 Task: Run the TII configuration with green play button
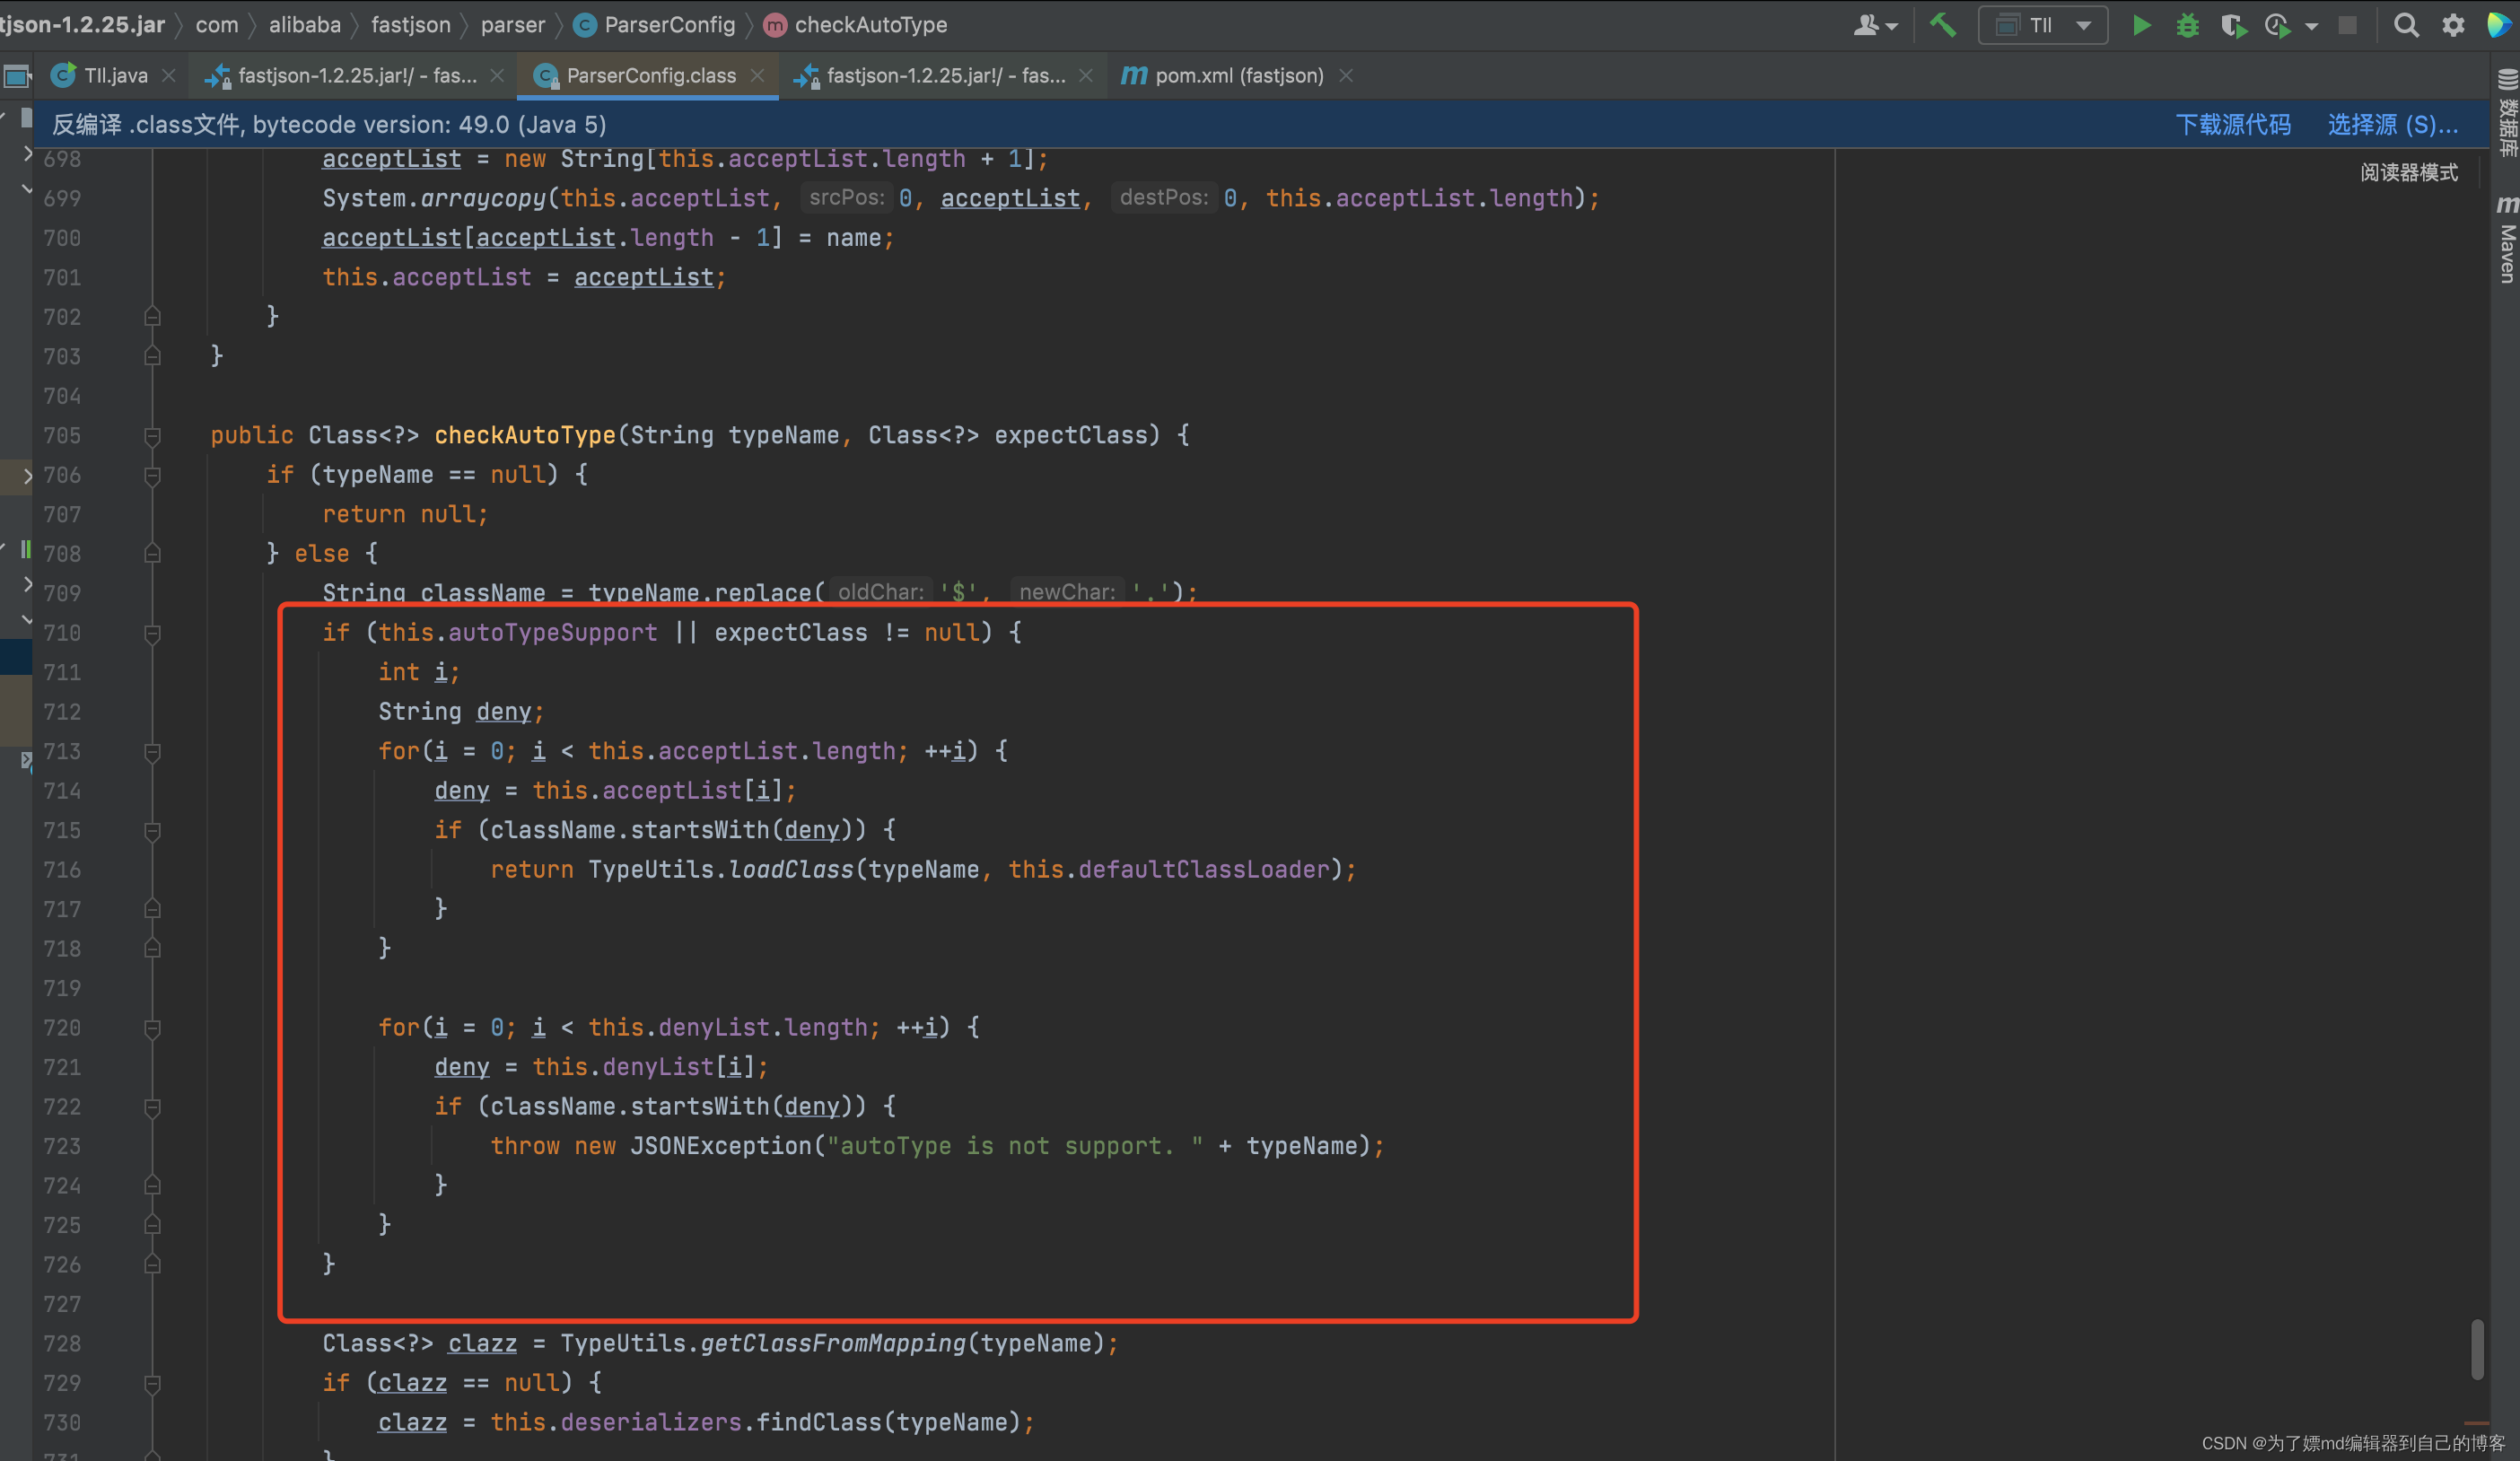[x=2141, y=25]
